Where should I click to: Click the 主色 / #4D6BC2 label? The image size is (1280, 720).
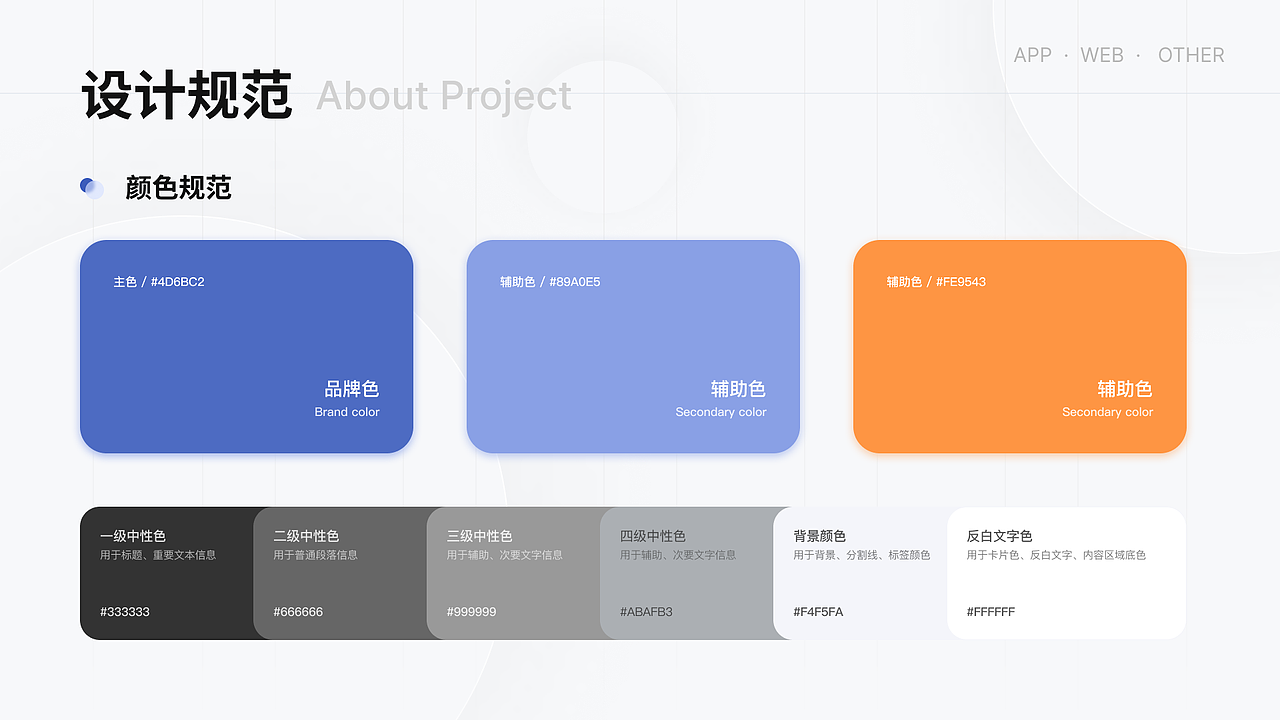159,282
